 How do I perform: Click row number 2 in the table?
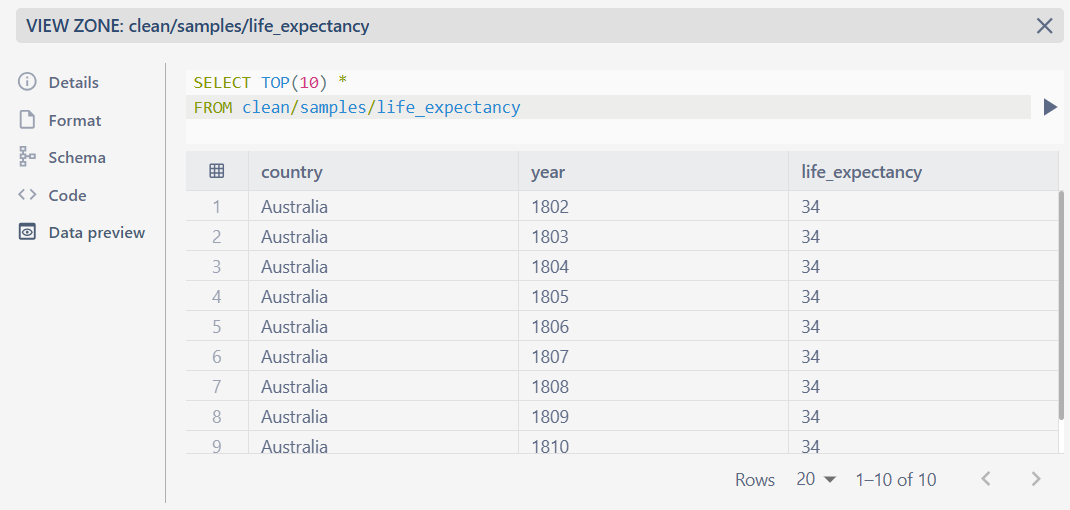tap(217, 237)
